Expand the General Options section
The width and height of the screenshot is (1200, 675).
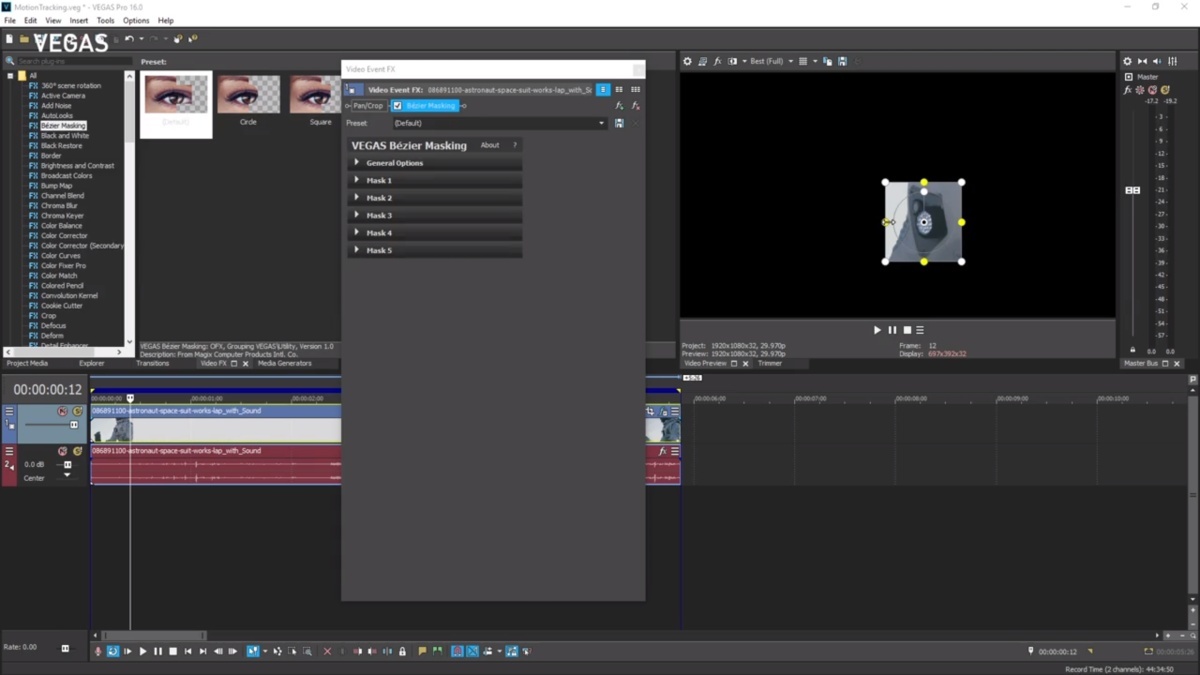[357, 163]
